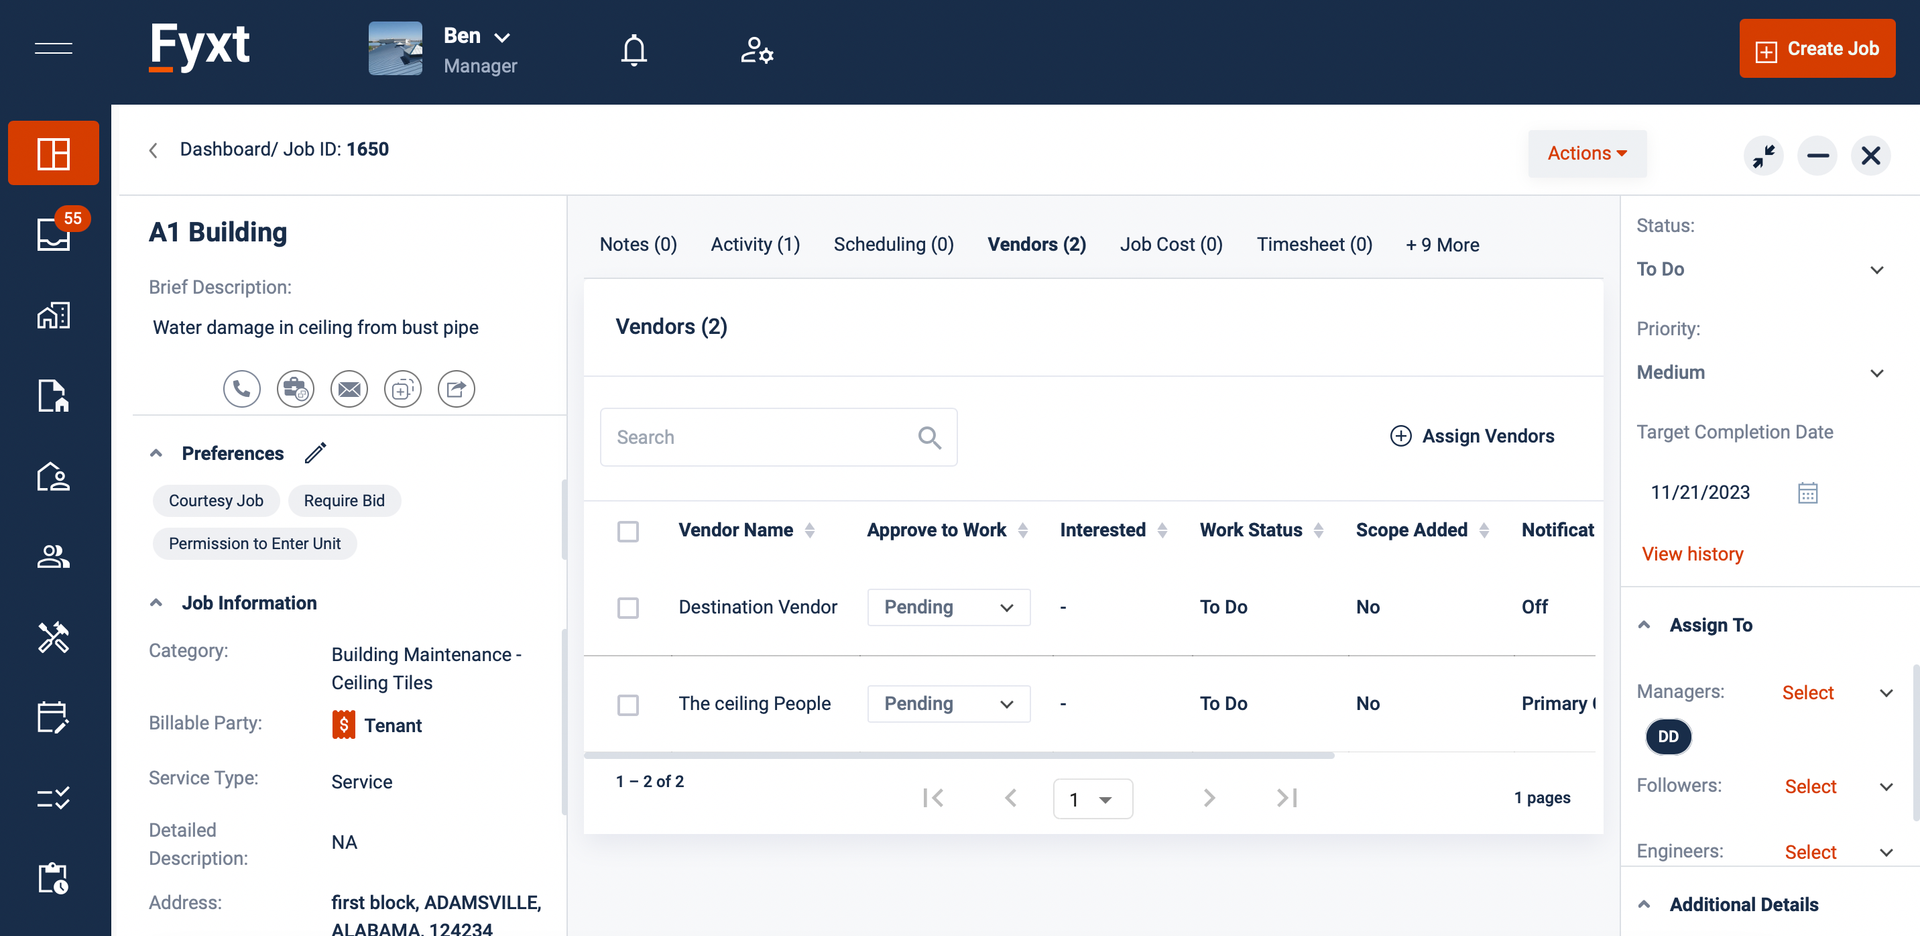
Task: Open user settings gear icon
Action: coord(757,50)
